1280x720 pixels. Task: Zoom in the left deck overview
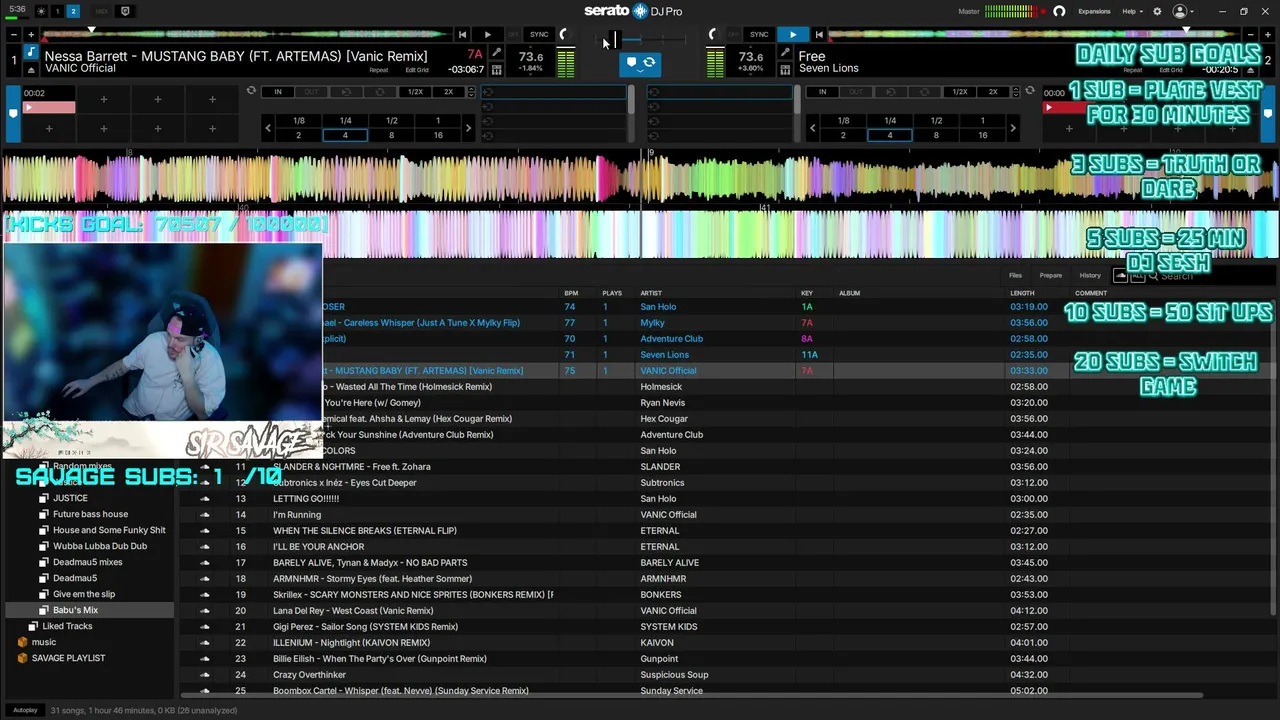coord(30,35)
